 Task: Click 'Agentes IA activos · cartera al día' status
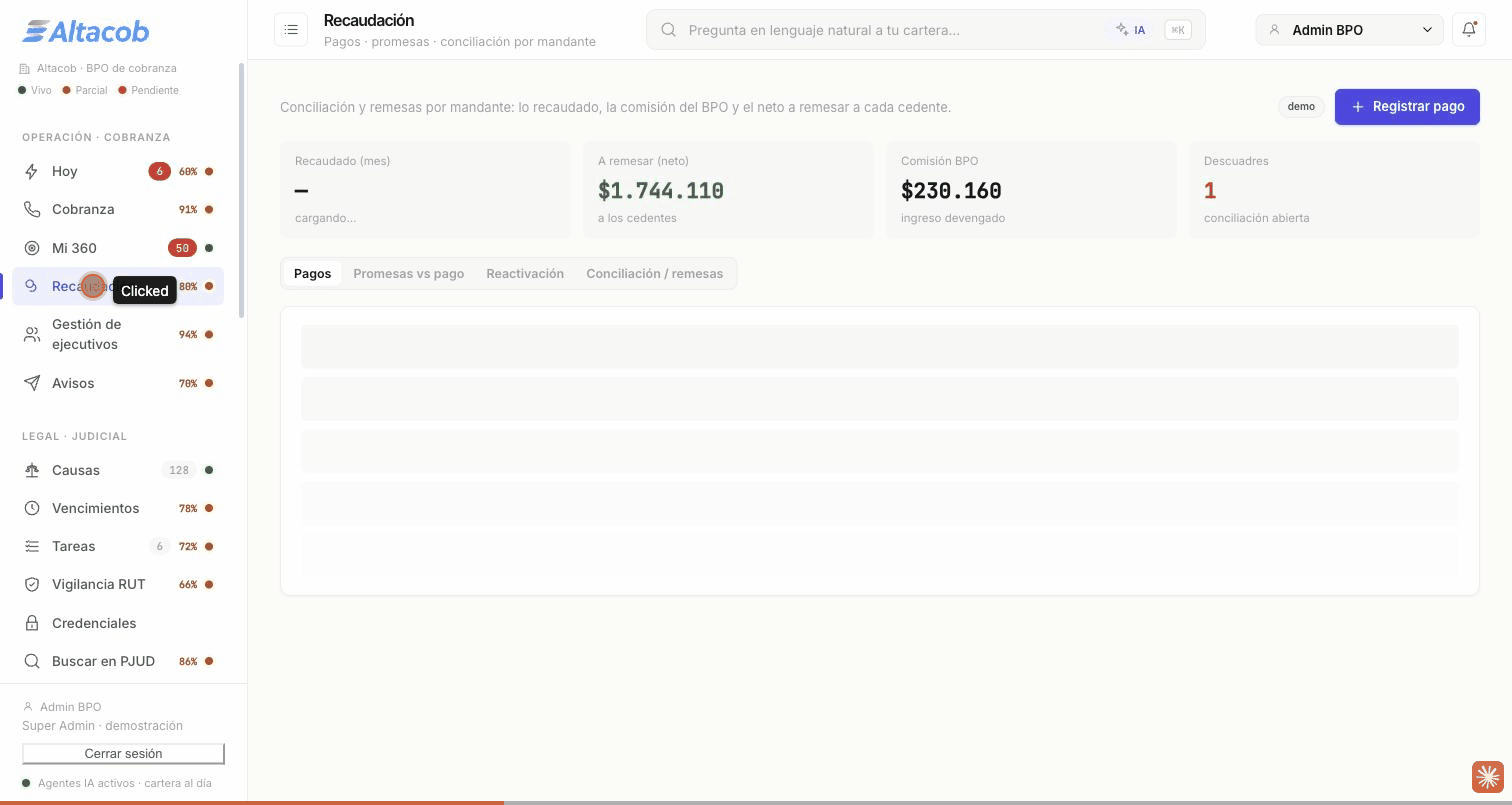coord(125,783)
